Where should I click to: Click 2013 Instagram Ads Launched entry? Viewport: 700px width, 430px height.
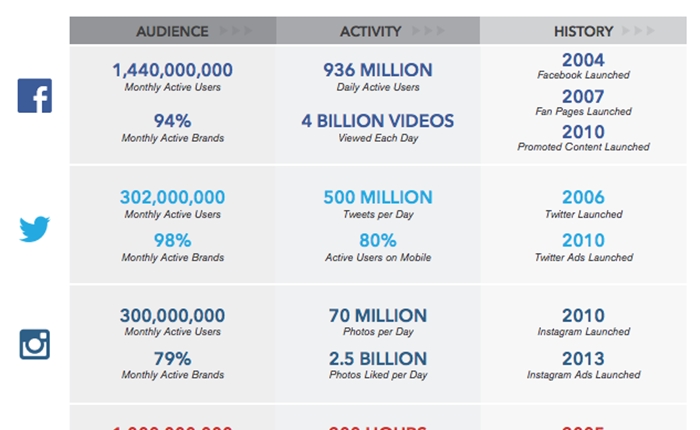(583, 365)
